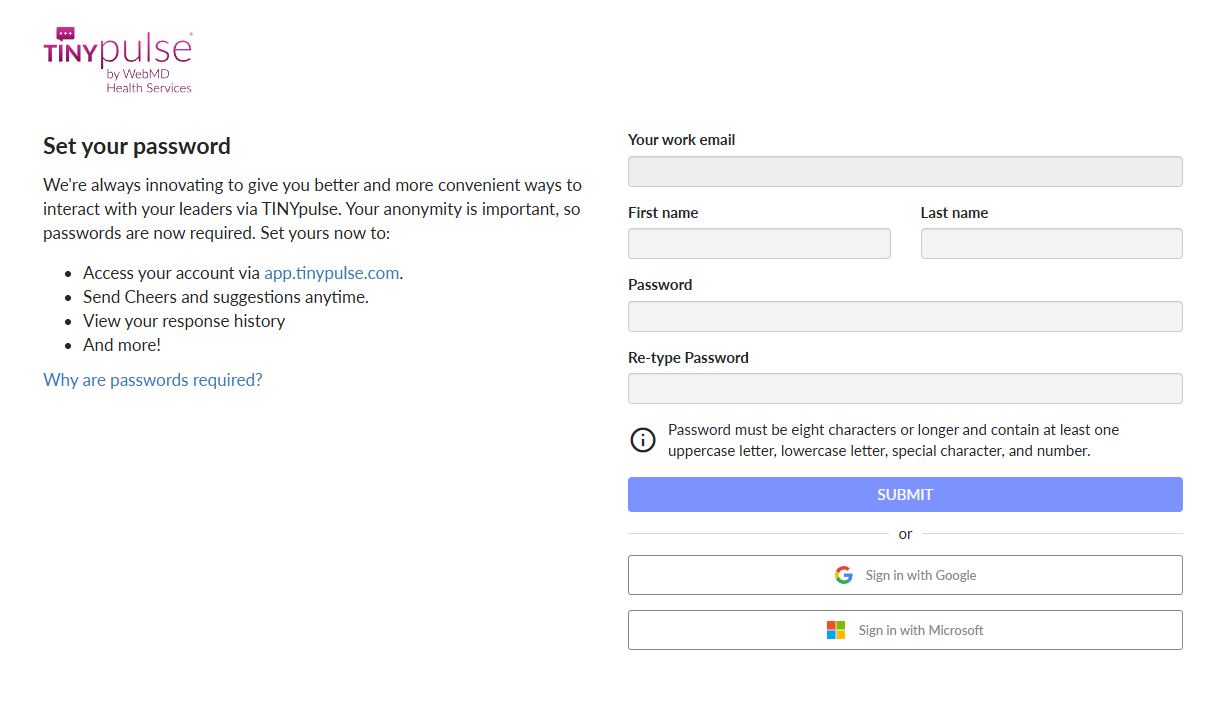Choose the 'Sign in with Google' text

click(920, 575)
